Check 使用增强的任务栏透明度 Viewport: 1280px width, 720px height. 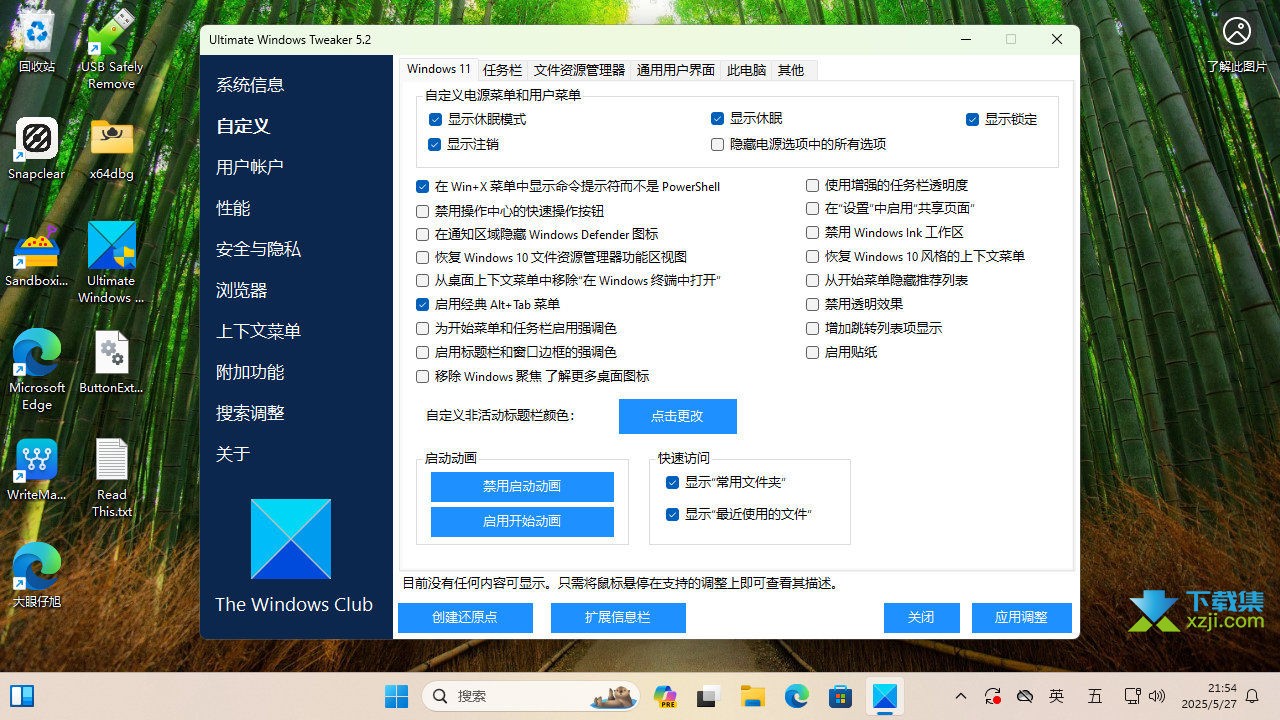(812, 185)
